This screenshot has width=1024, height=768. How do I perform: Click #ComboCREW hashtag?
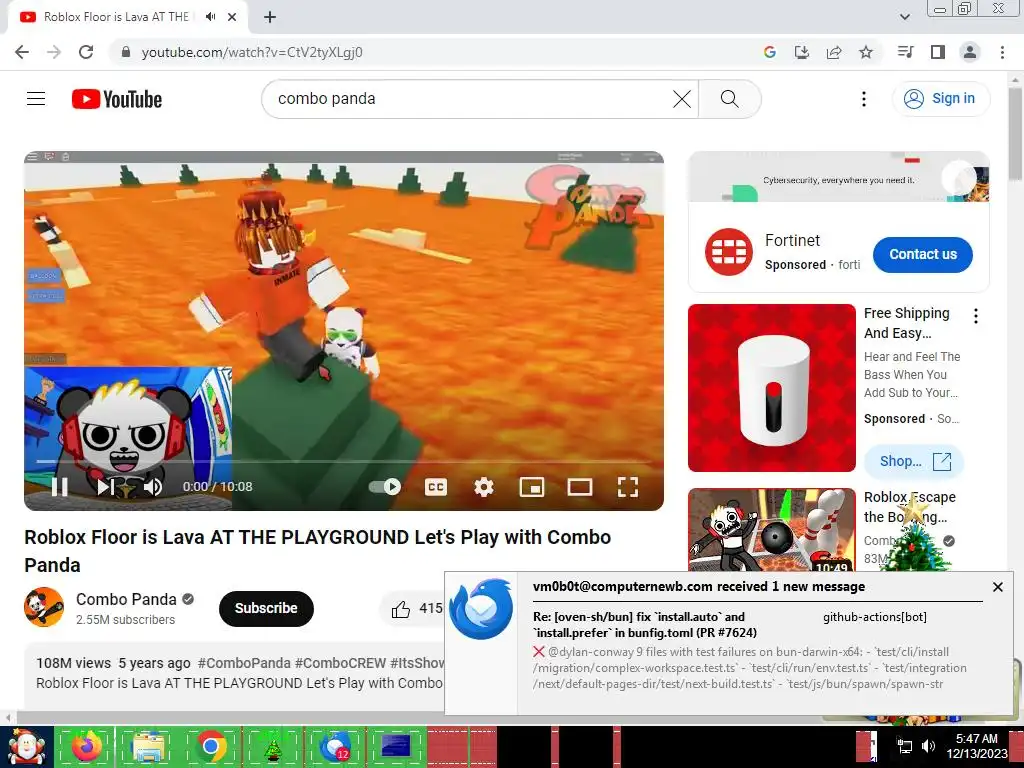point(340,663)
